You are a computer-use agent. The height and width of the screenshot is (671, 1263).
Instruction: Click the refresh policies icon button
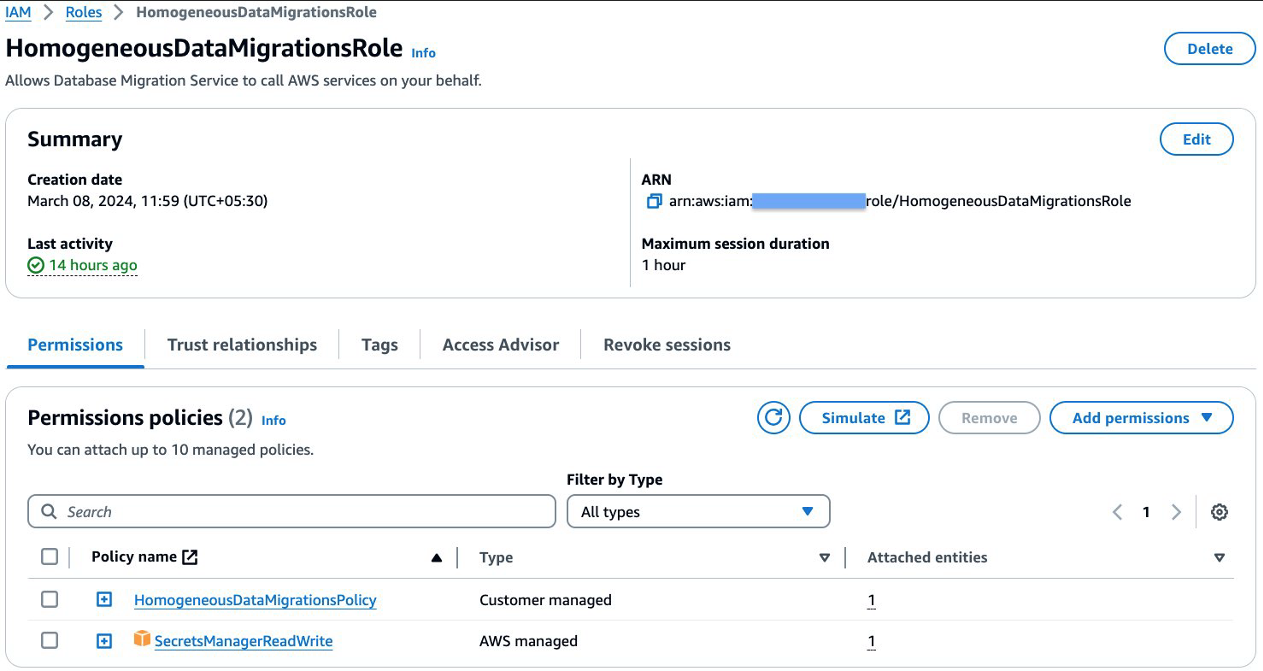pos(773,418)
